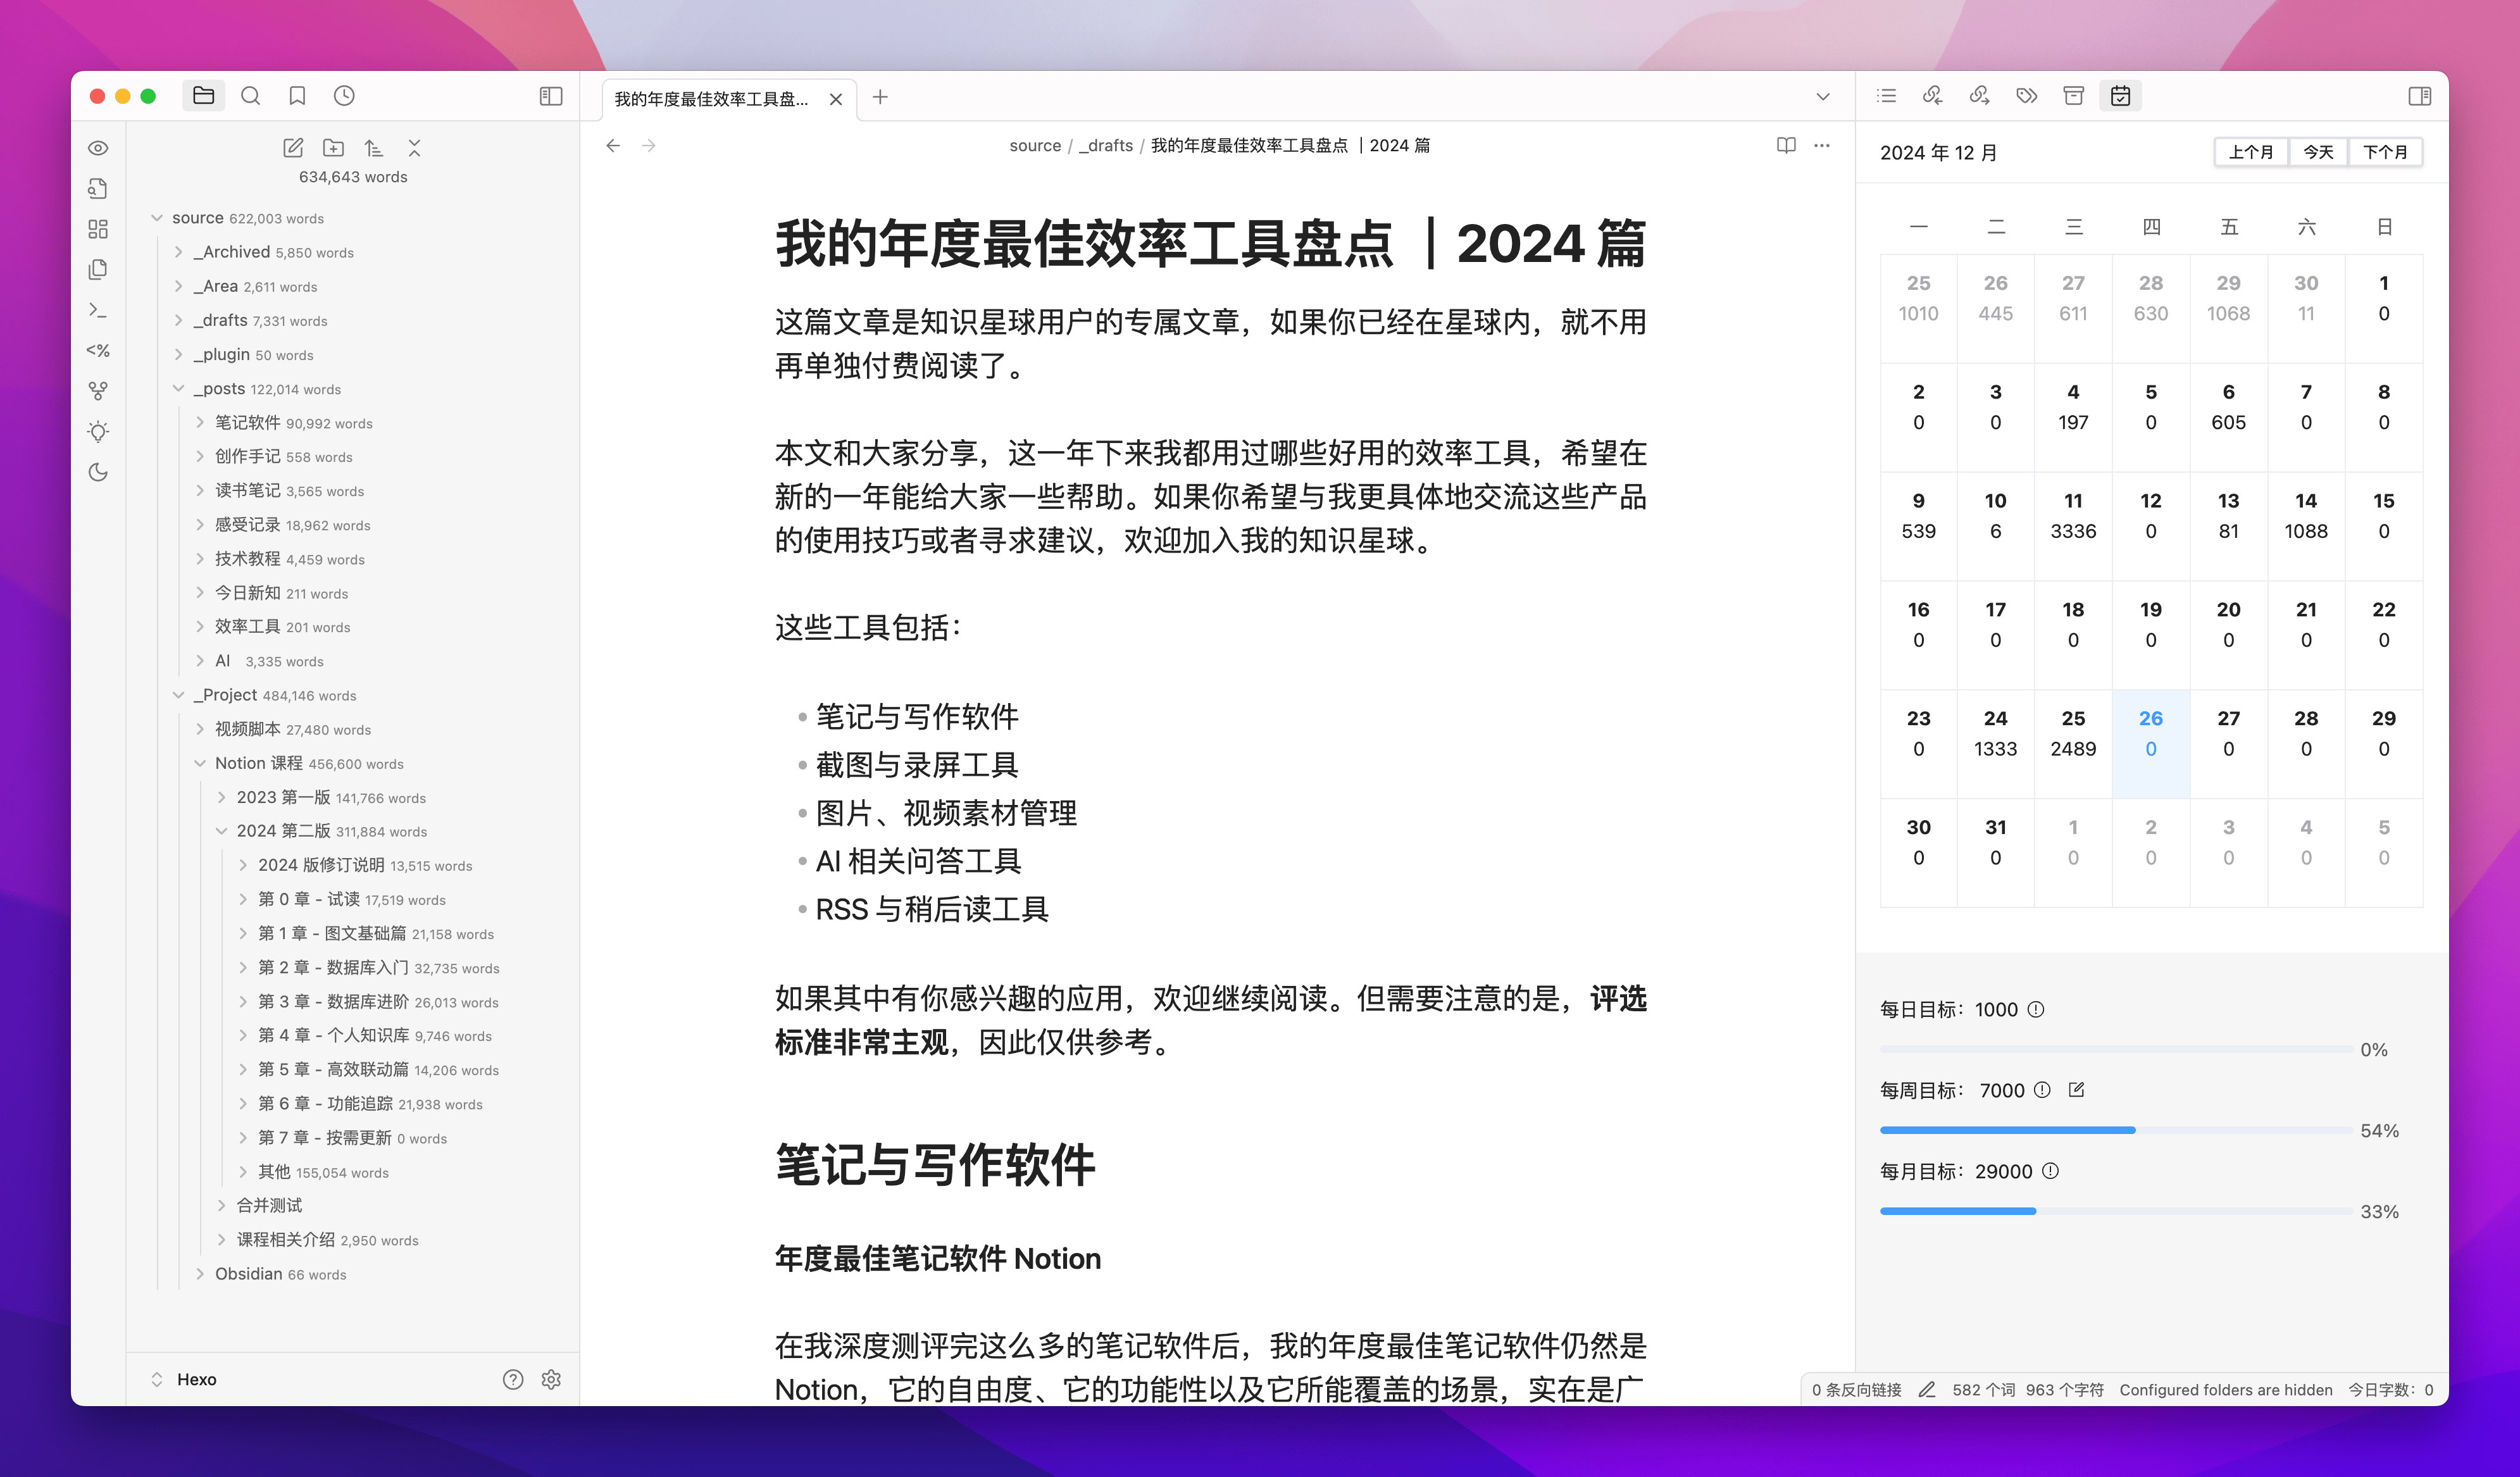Image resolution: width=2520 pixels, height=1477 pixels.
Task: Open the archive box panel icon
Action: 2074,96
